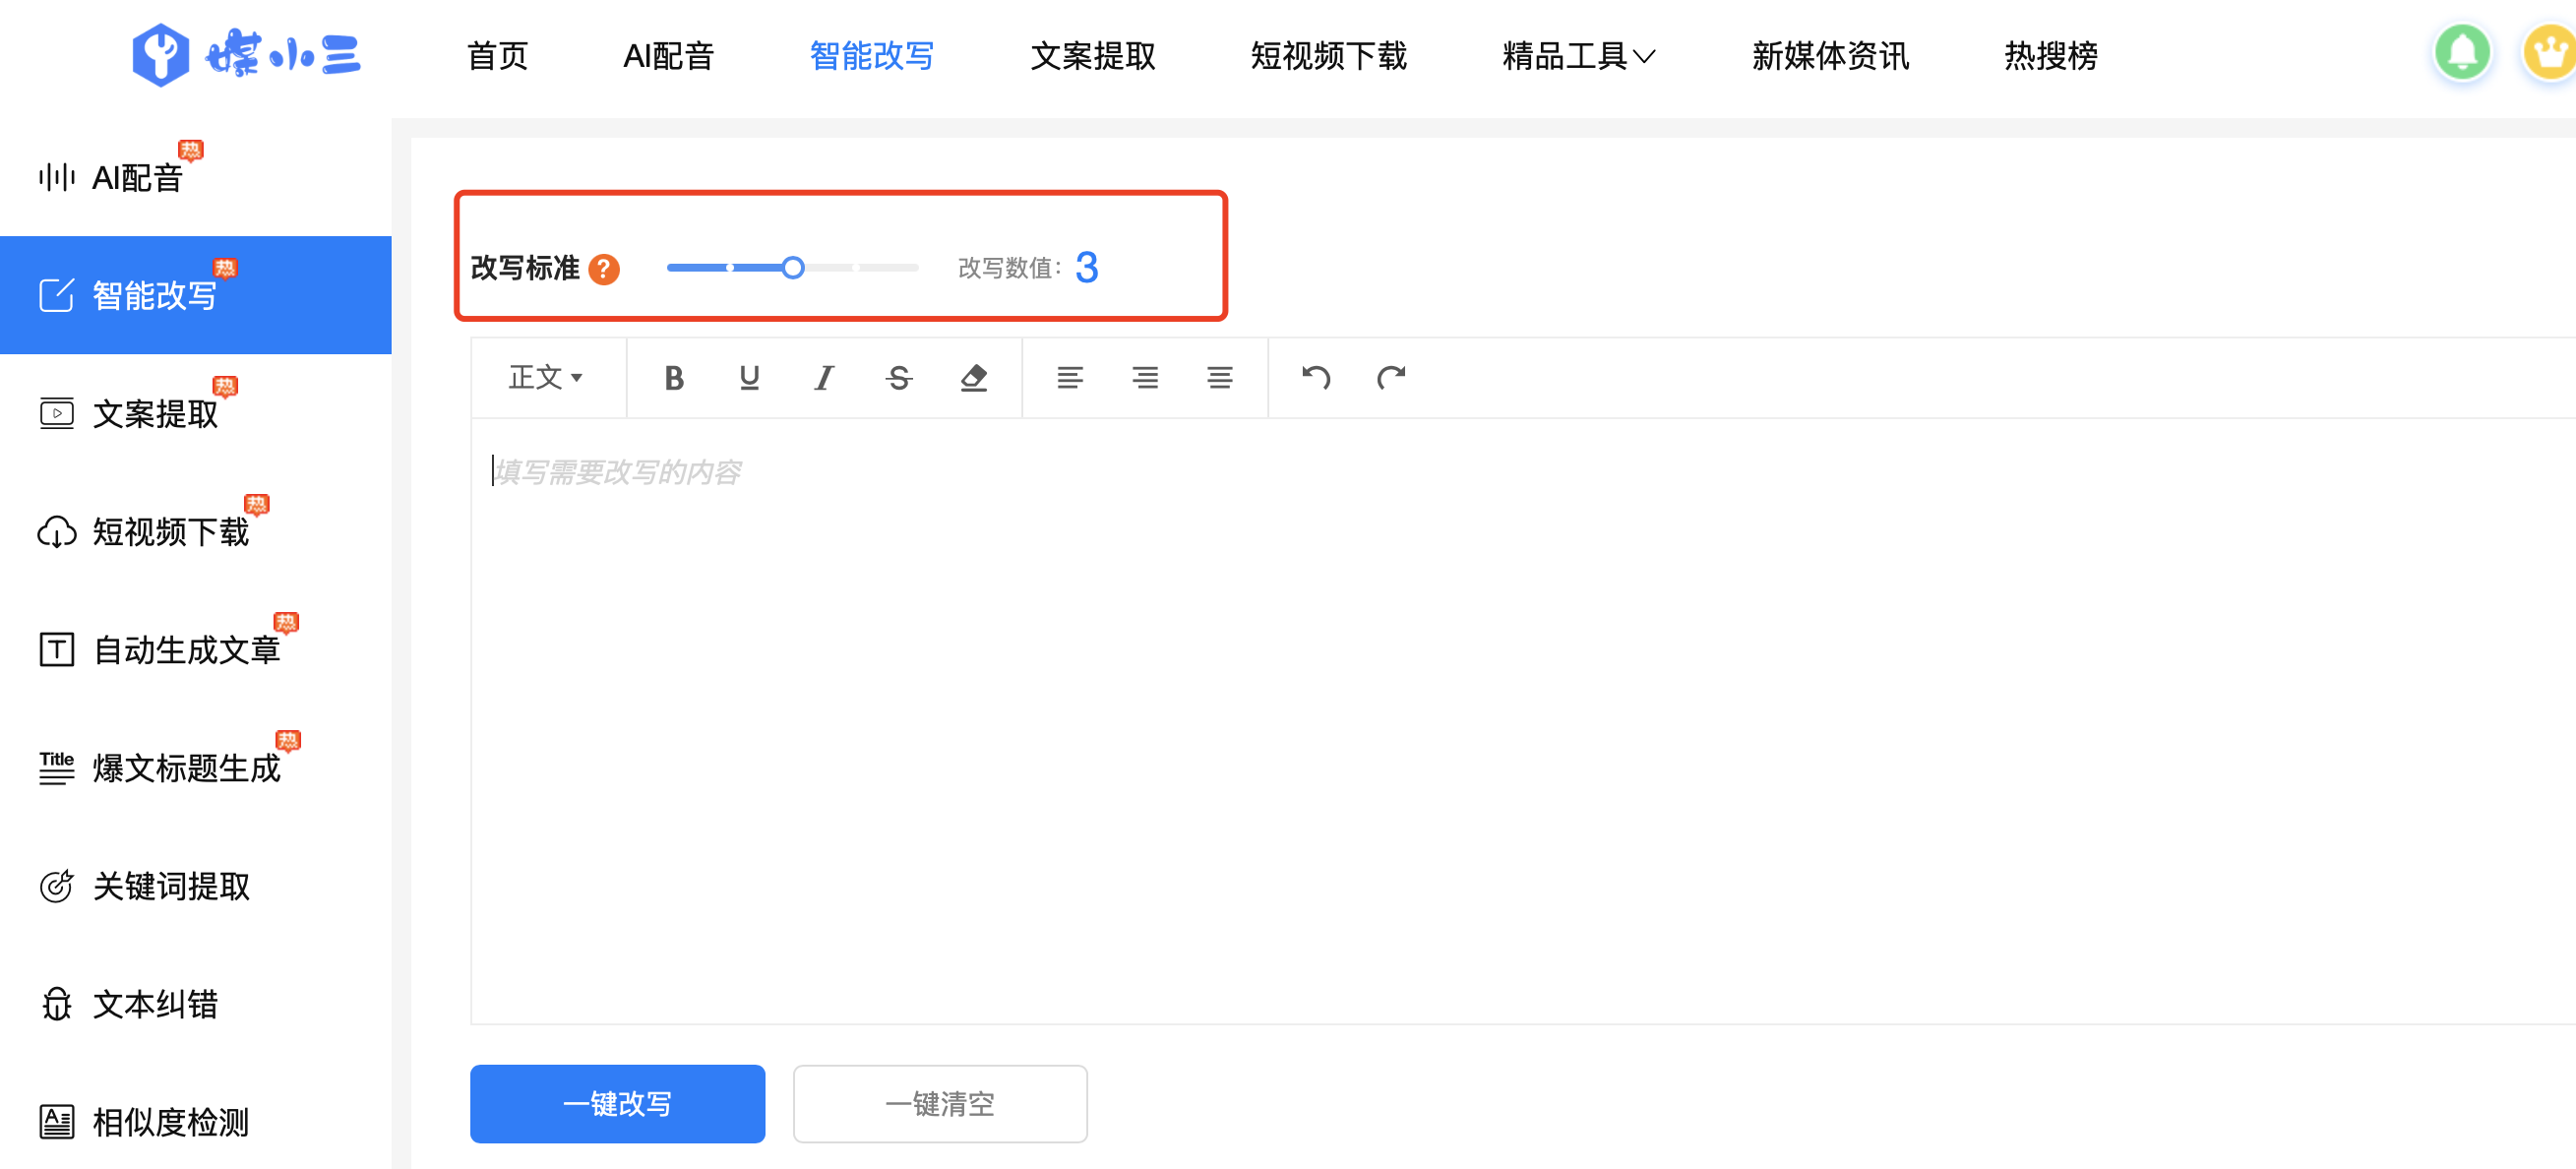Viewport: 2576px width, 1169px height.
Task: Toggle italic formatting
Action: pyautogui.click(x=823, y=377)
